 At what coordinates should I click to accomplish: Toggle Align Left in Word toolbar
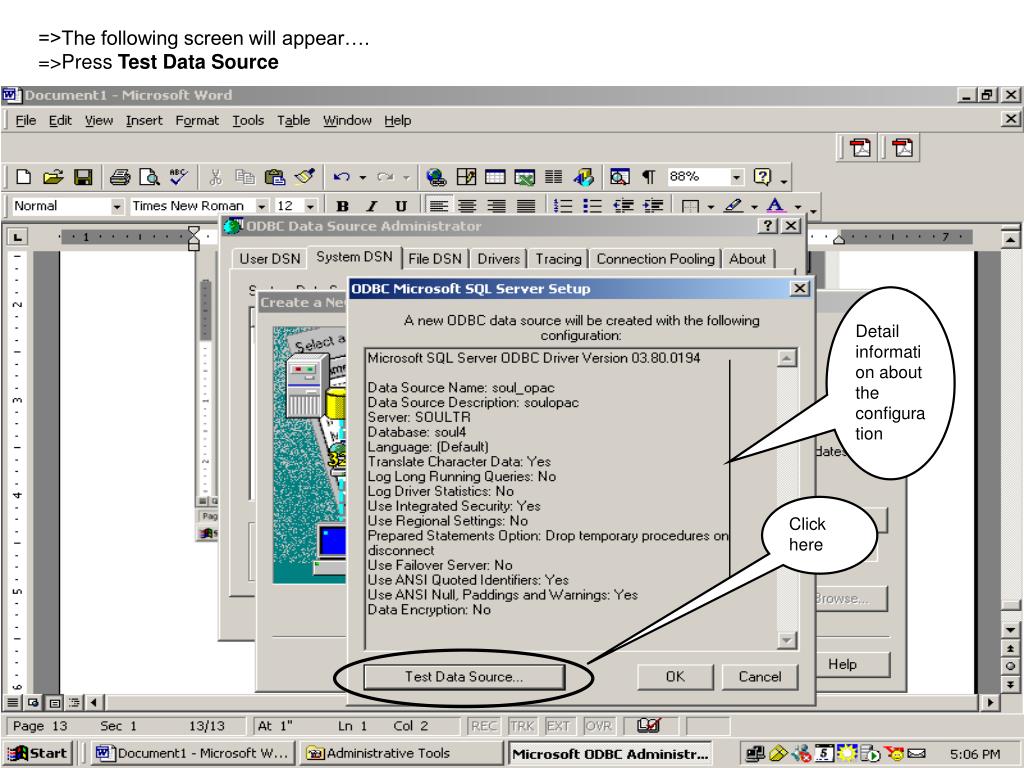pos(438,206)
